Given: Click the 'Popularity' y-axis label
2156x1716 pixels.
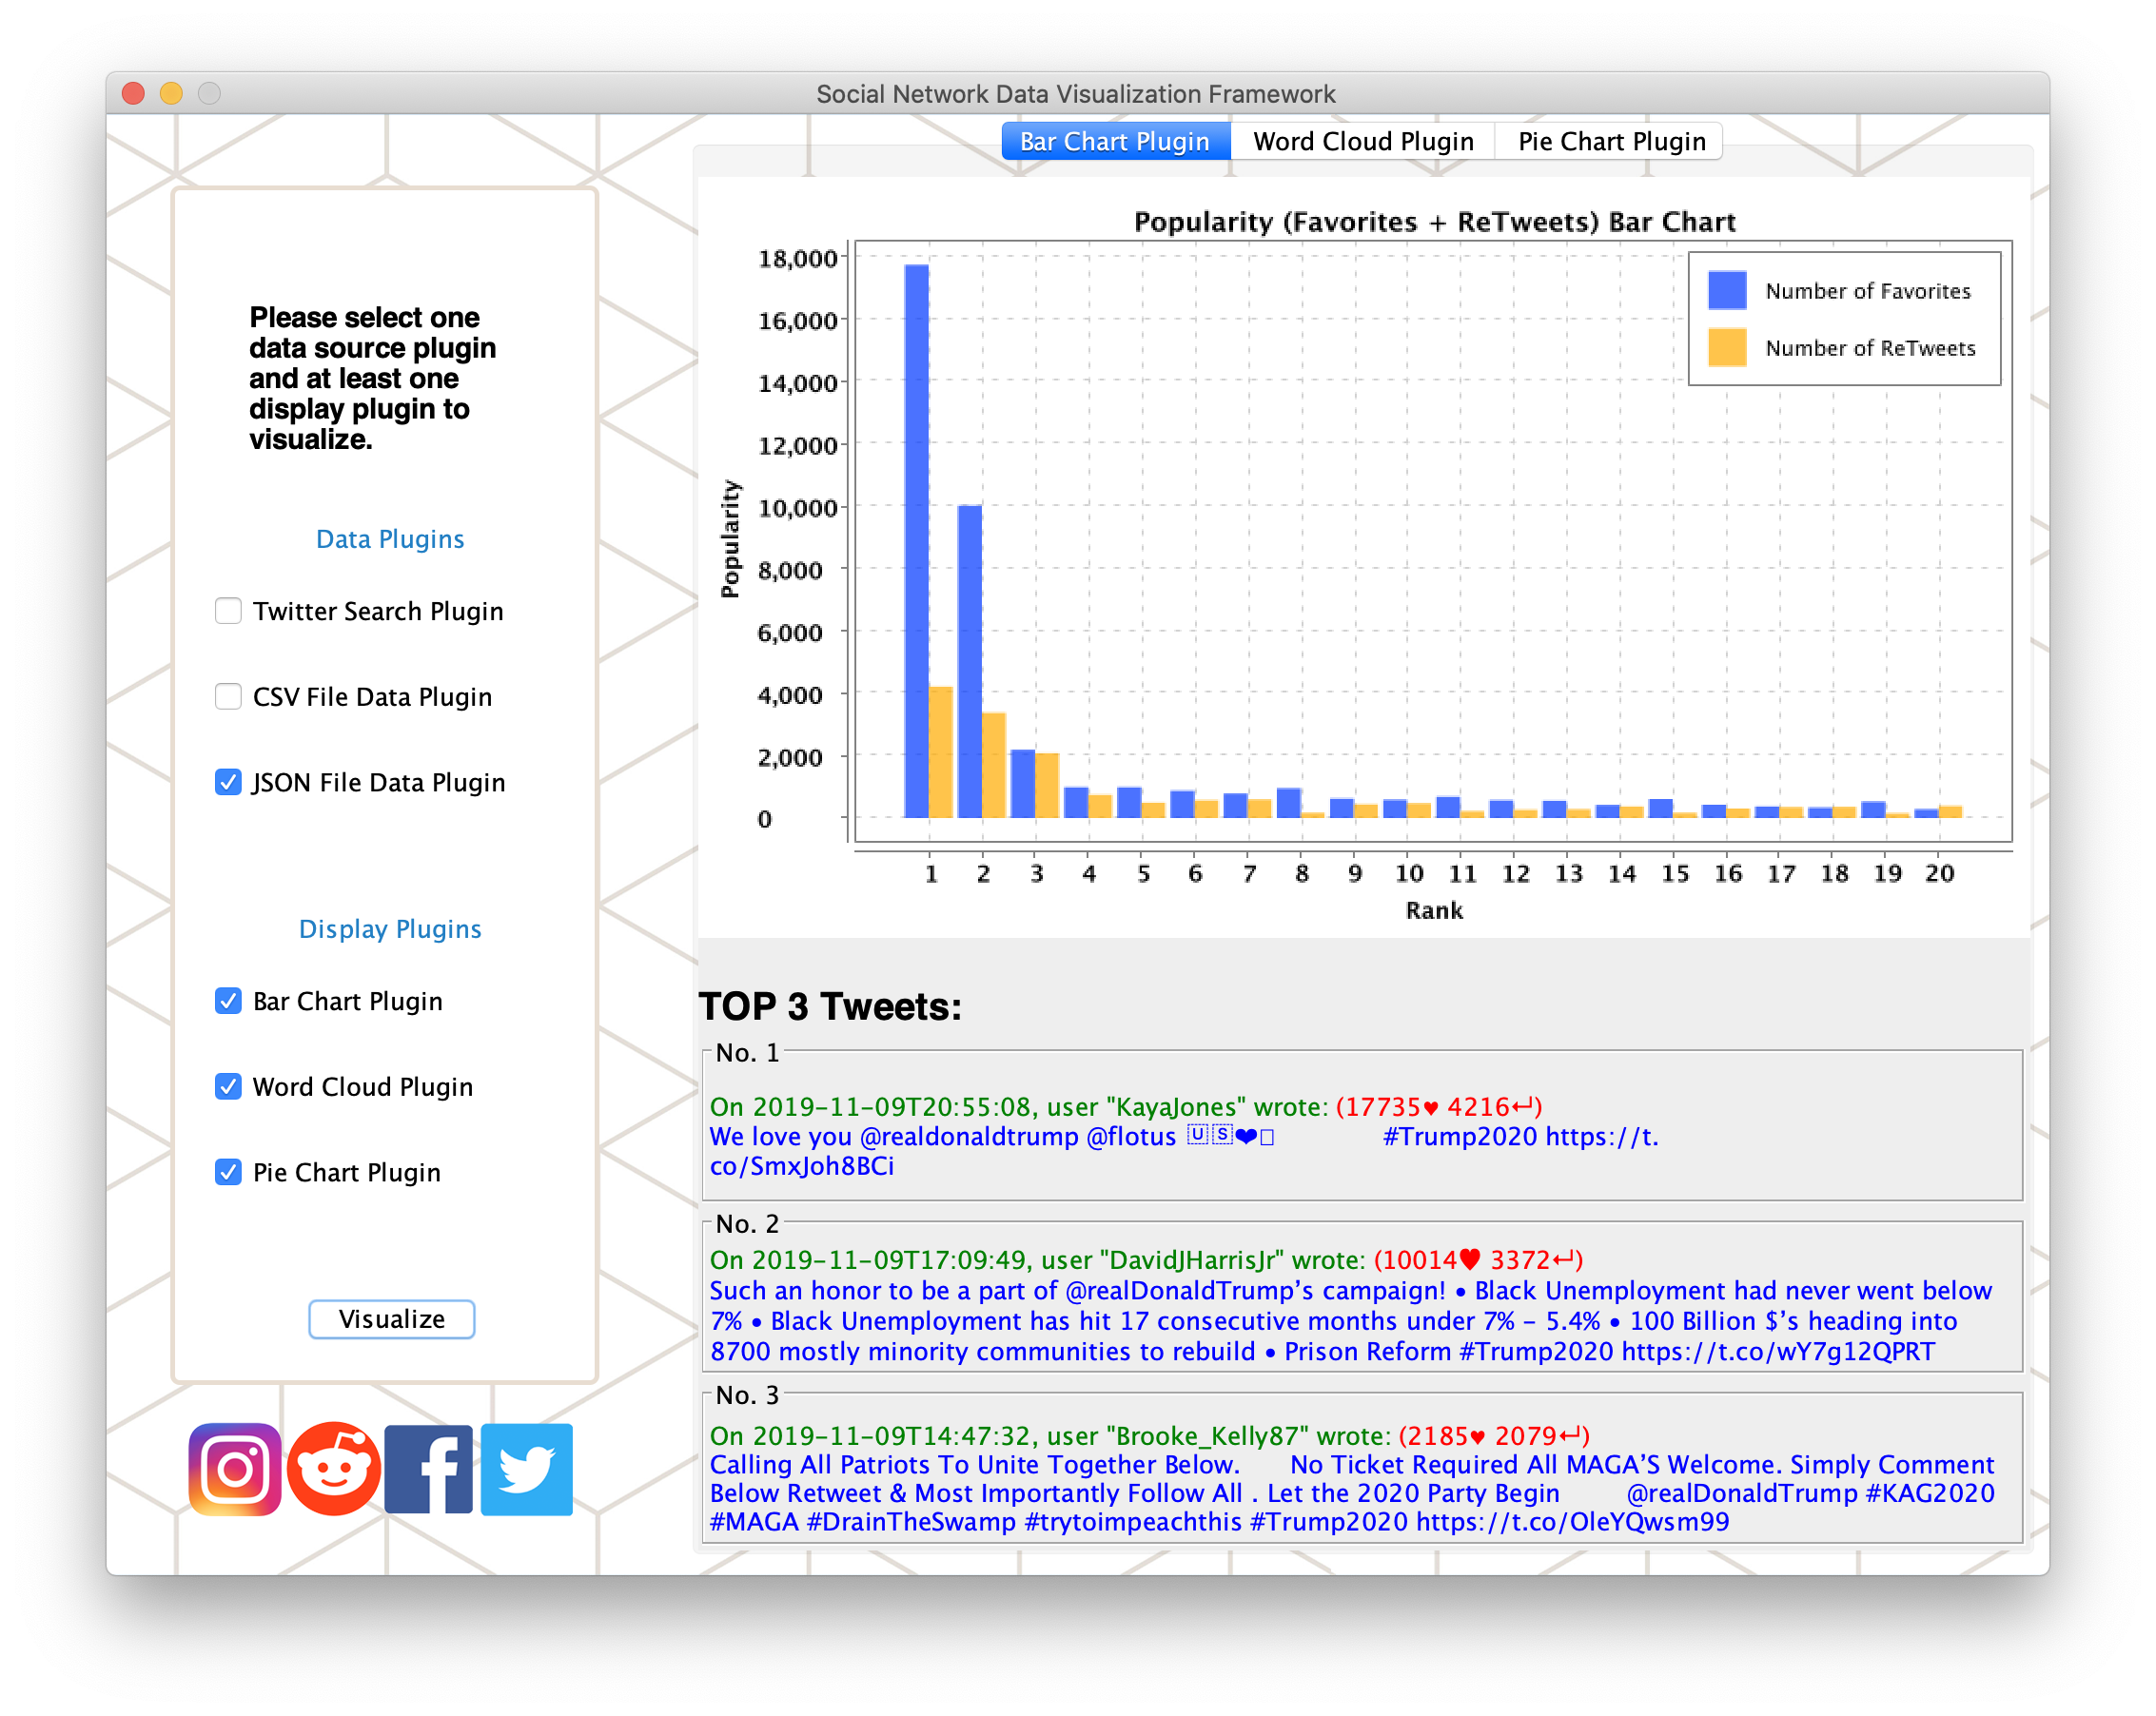Looking at the screenshot, I should pyautogui.click(x=730, y=539).
